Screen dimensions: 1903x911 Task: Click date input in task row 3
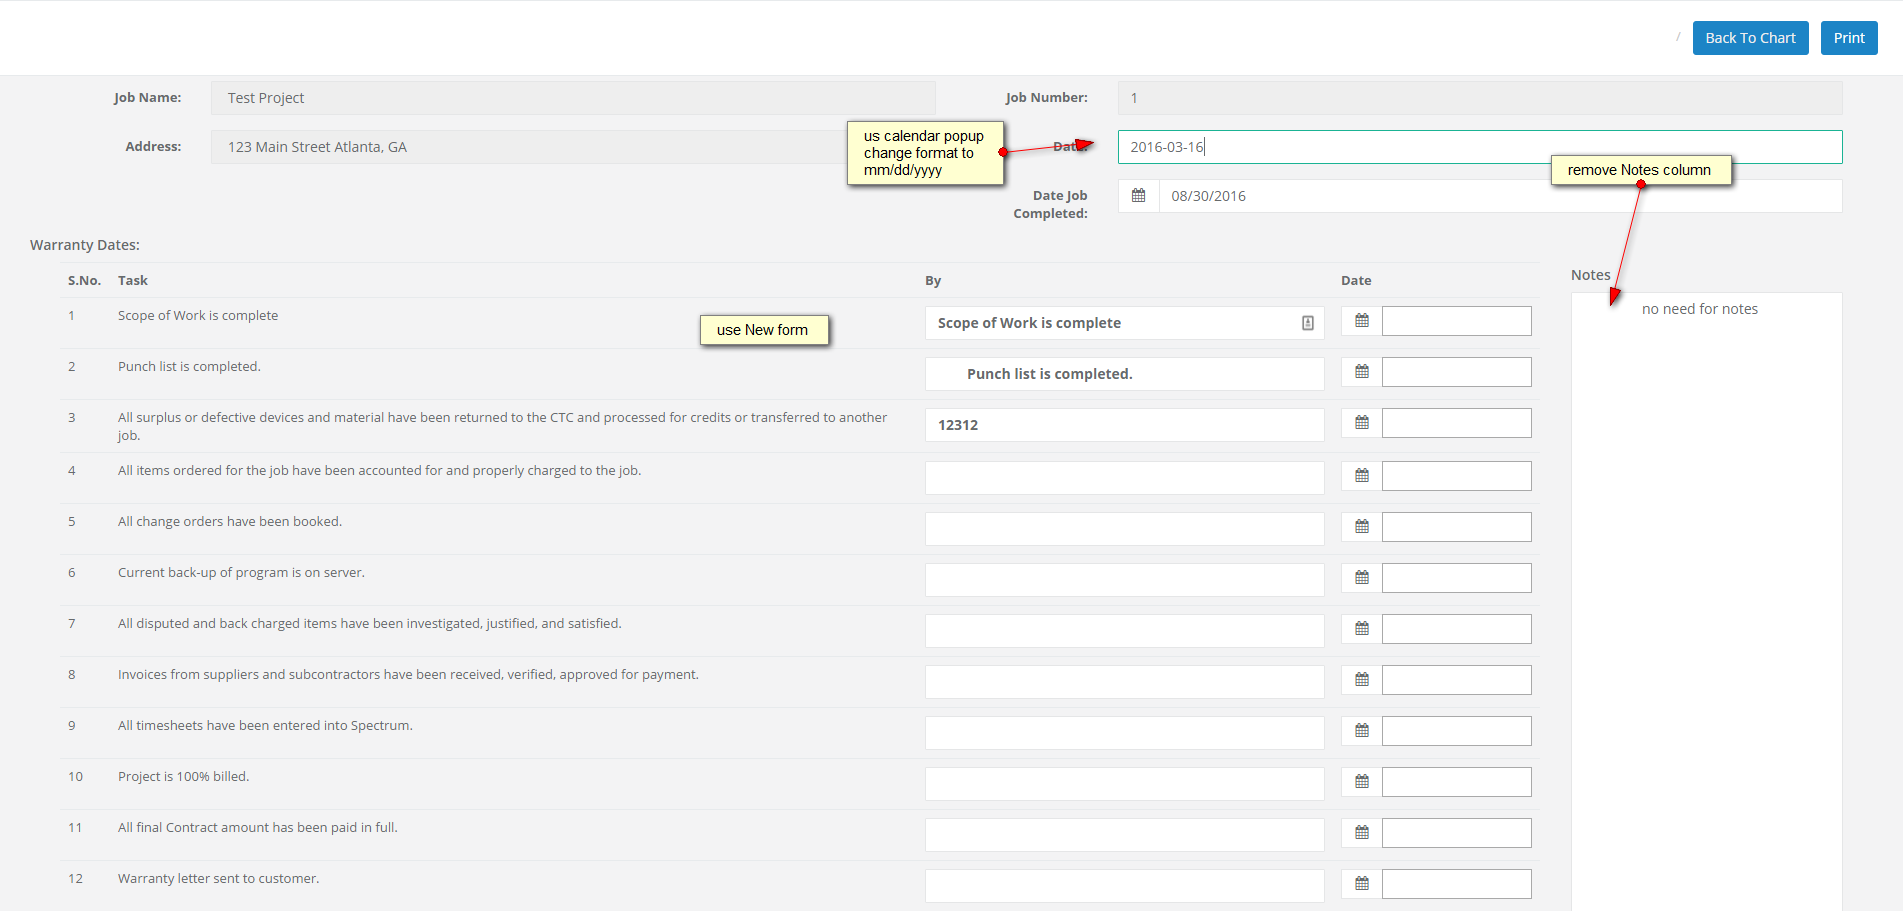pos(1456,423)
